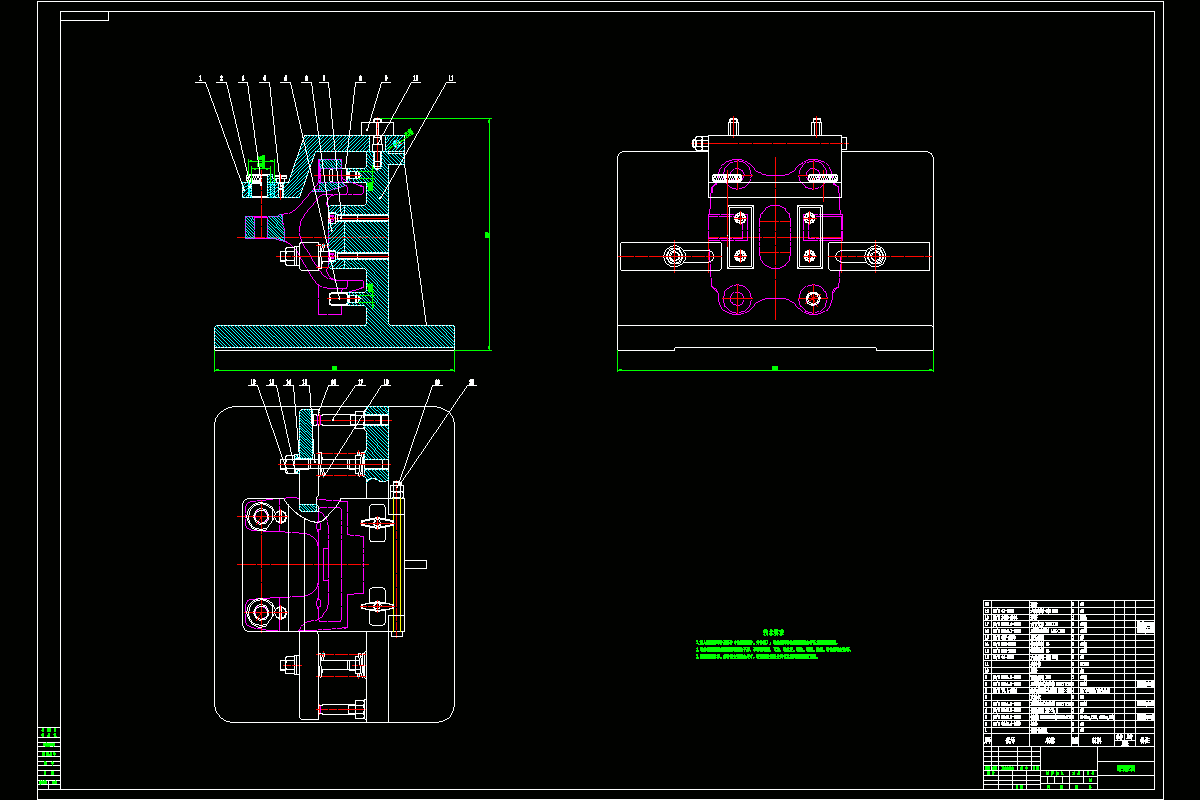The height and width of the screenshot is (800, 1200).
Task: Click the hatched base plate in section view
Action: [x=334, y=337]
